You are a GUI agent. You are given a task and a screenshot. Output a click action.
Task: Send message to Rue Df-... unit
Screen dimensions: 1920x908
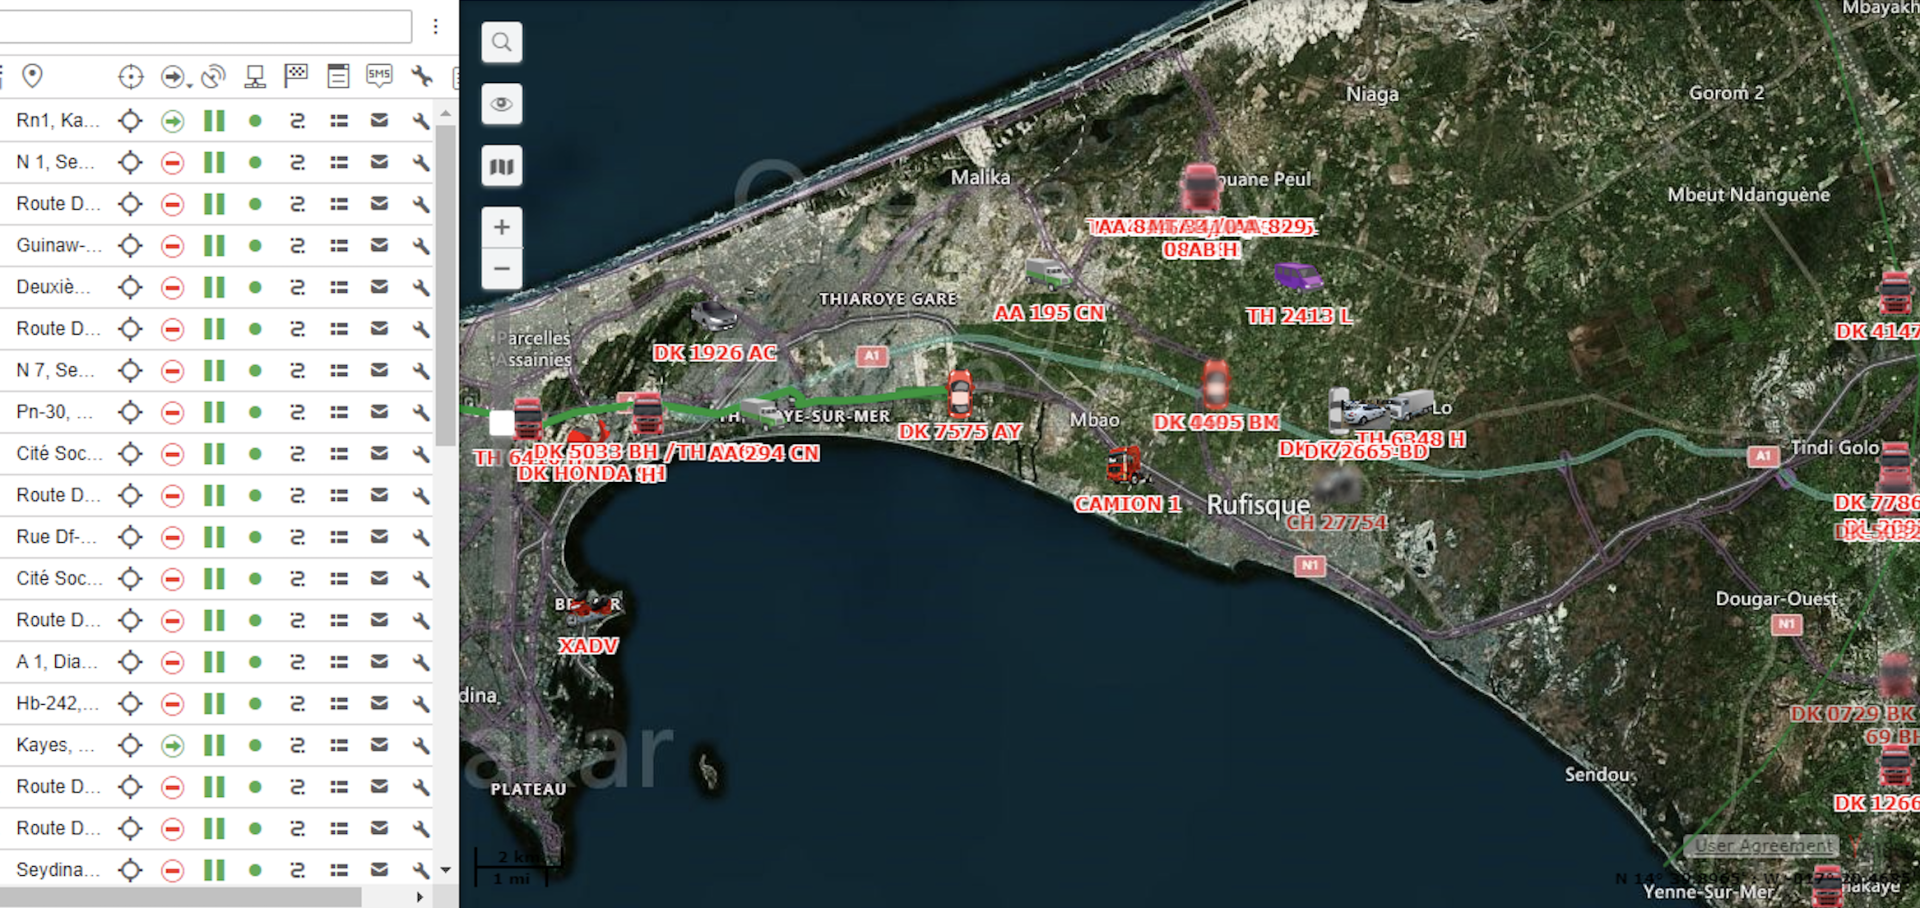[379, 537]
